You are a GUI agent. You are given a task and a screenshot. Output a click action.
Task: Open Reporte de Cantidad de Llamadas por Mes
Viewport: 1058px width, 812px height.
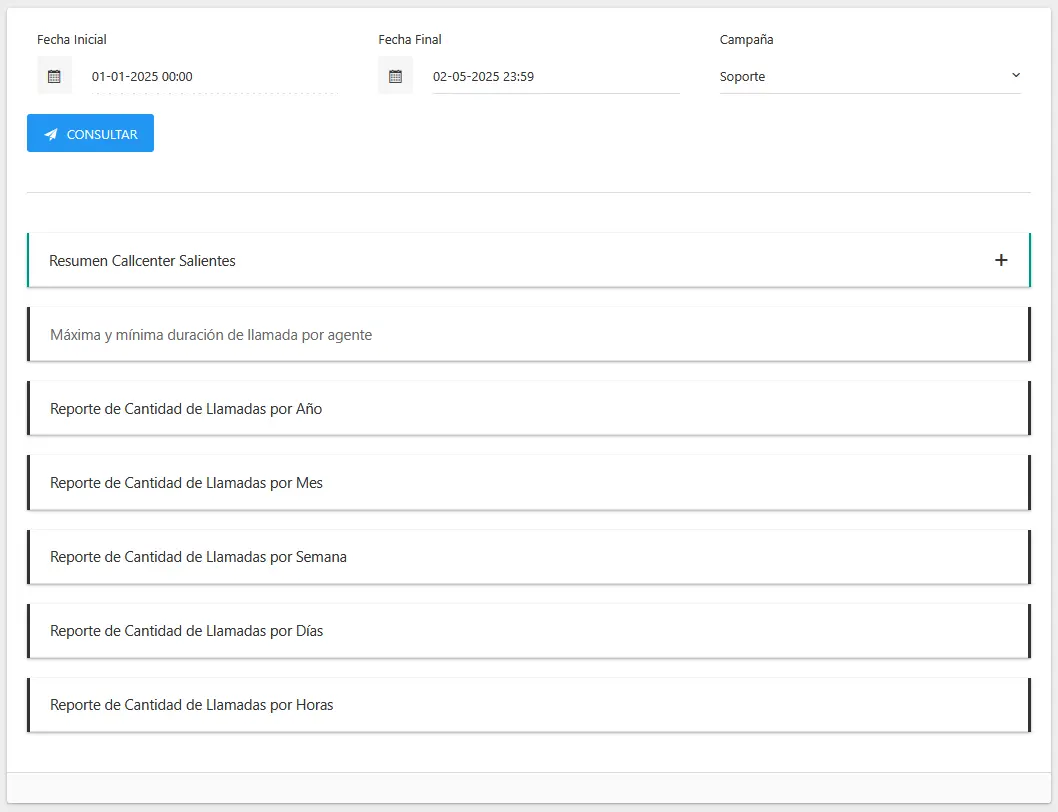[x=186, y=483]
